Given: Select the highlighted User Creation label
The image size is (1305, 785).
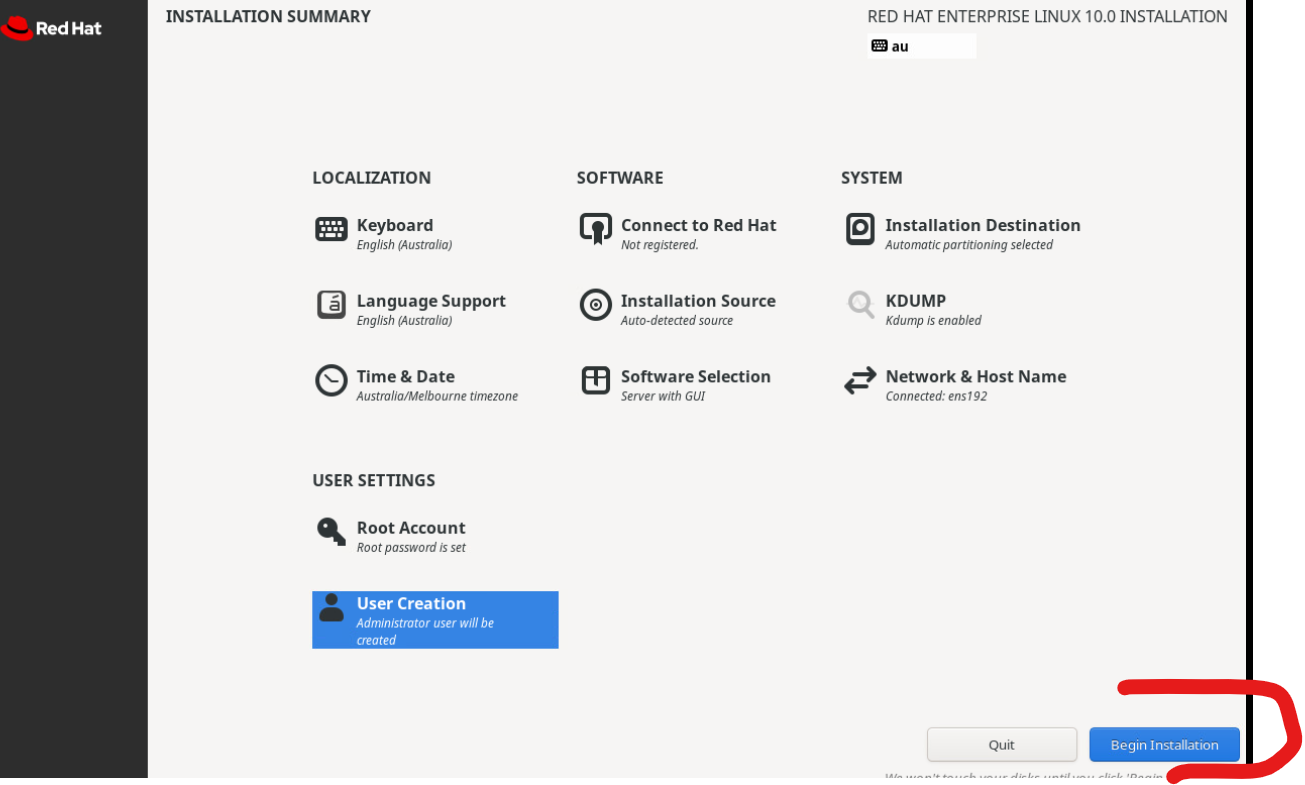Looking at the screenshot, I should click(x=411, y=603).
